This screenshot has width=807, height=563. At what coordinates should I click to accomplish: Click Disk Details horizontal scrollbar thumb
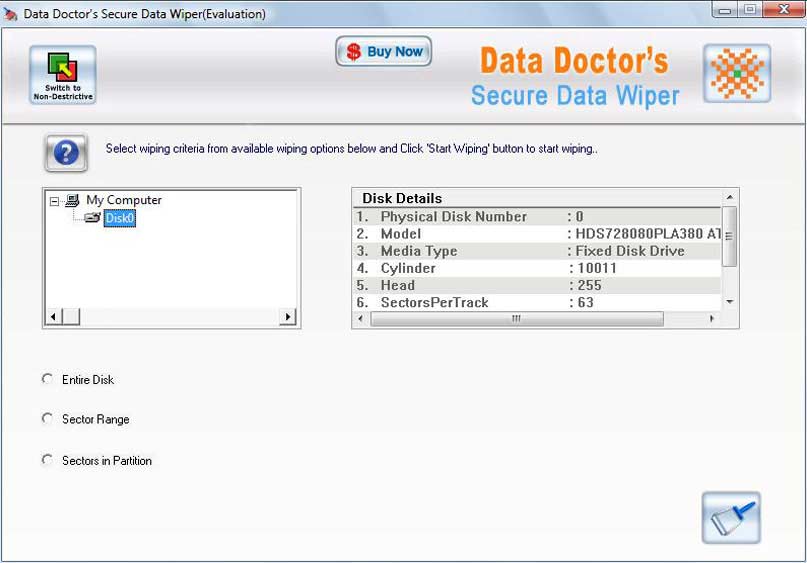coord(517,319)
